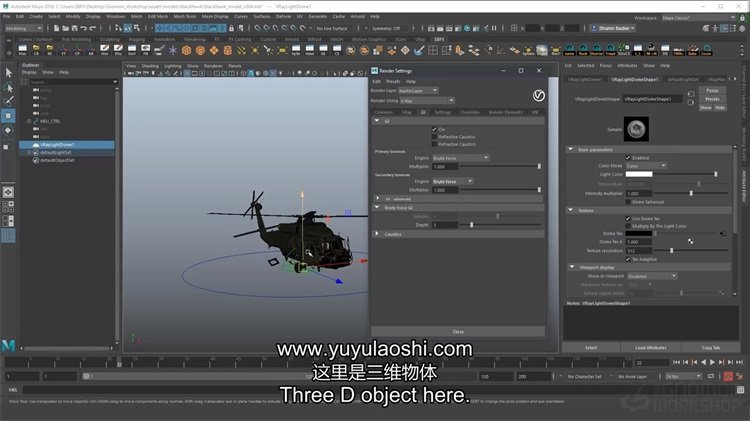Click the pause render icon in status line
Screen dimensions: 750x421
pos(494,28)
